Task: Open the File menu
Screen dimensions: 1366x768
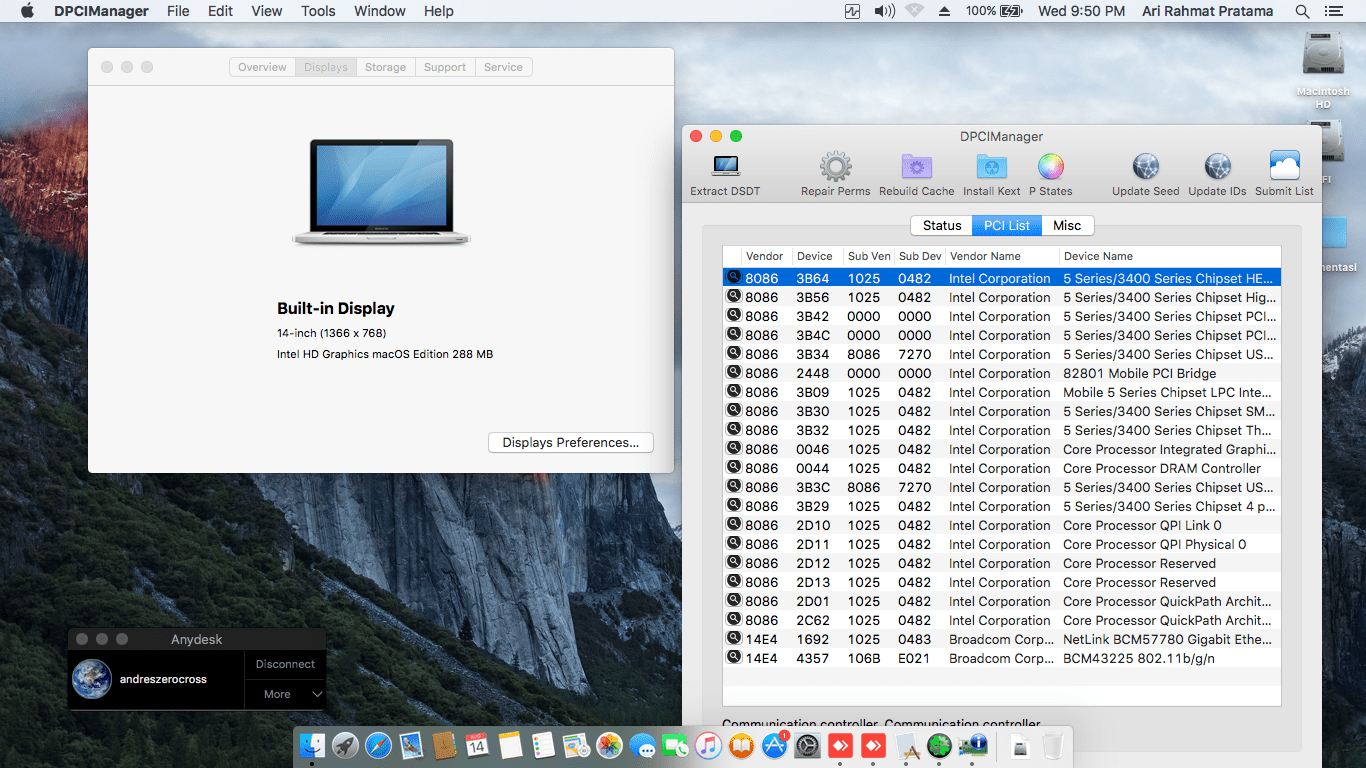Action: click(178, 11)
